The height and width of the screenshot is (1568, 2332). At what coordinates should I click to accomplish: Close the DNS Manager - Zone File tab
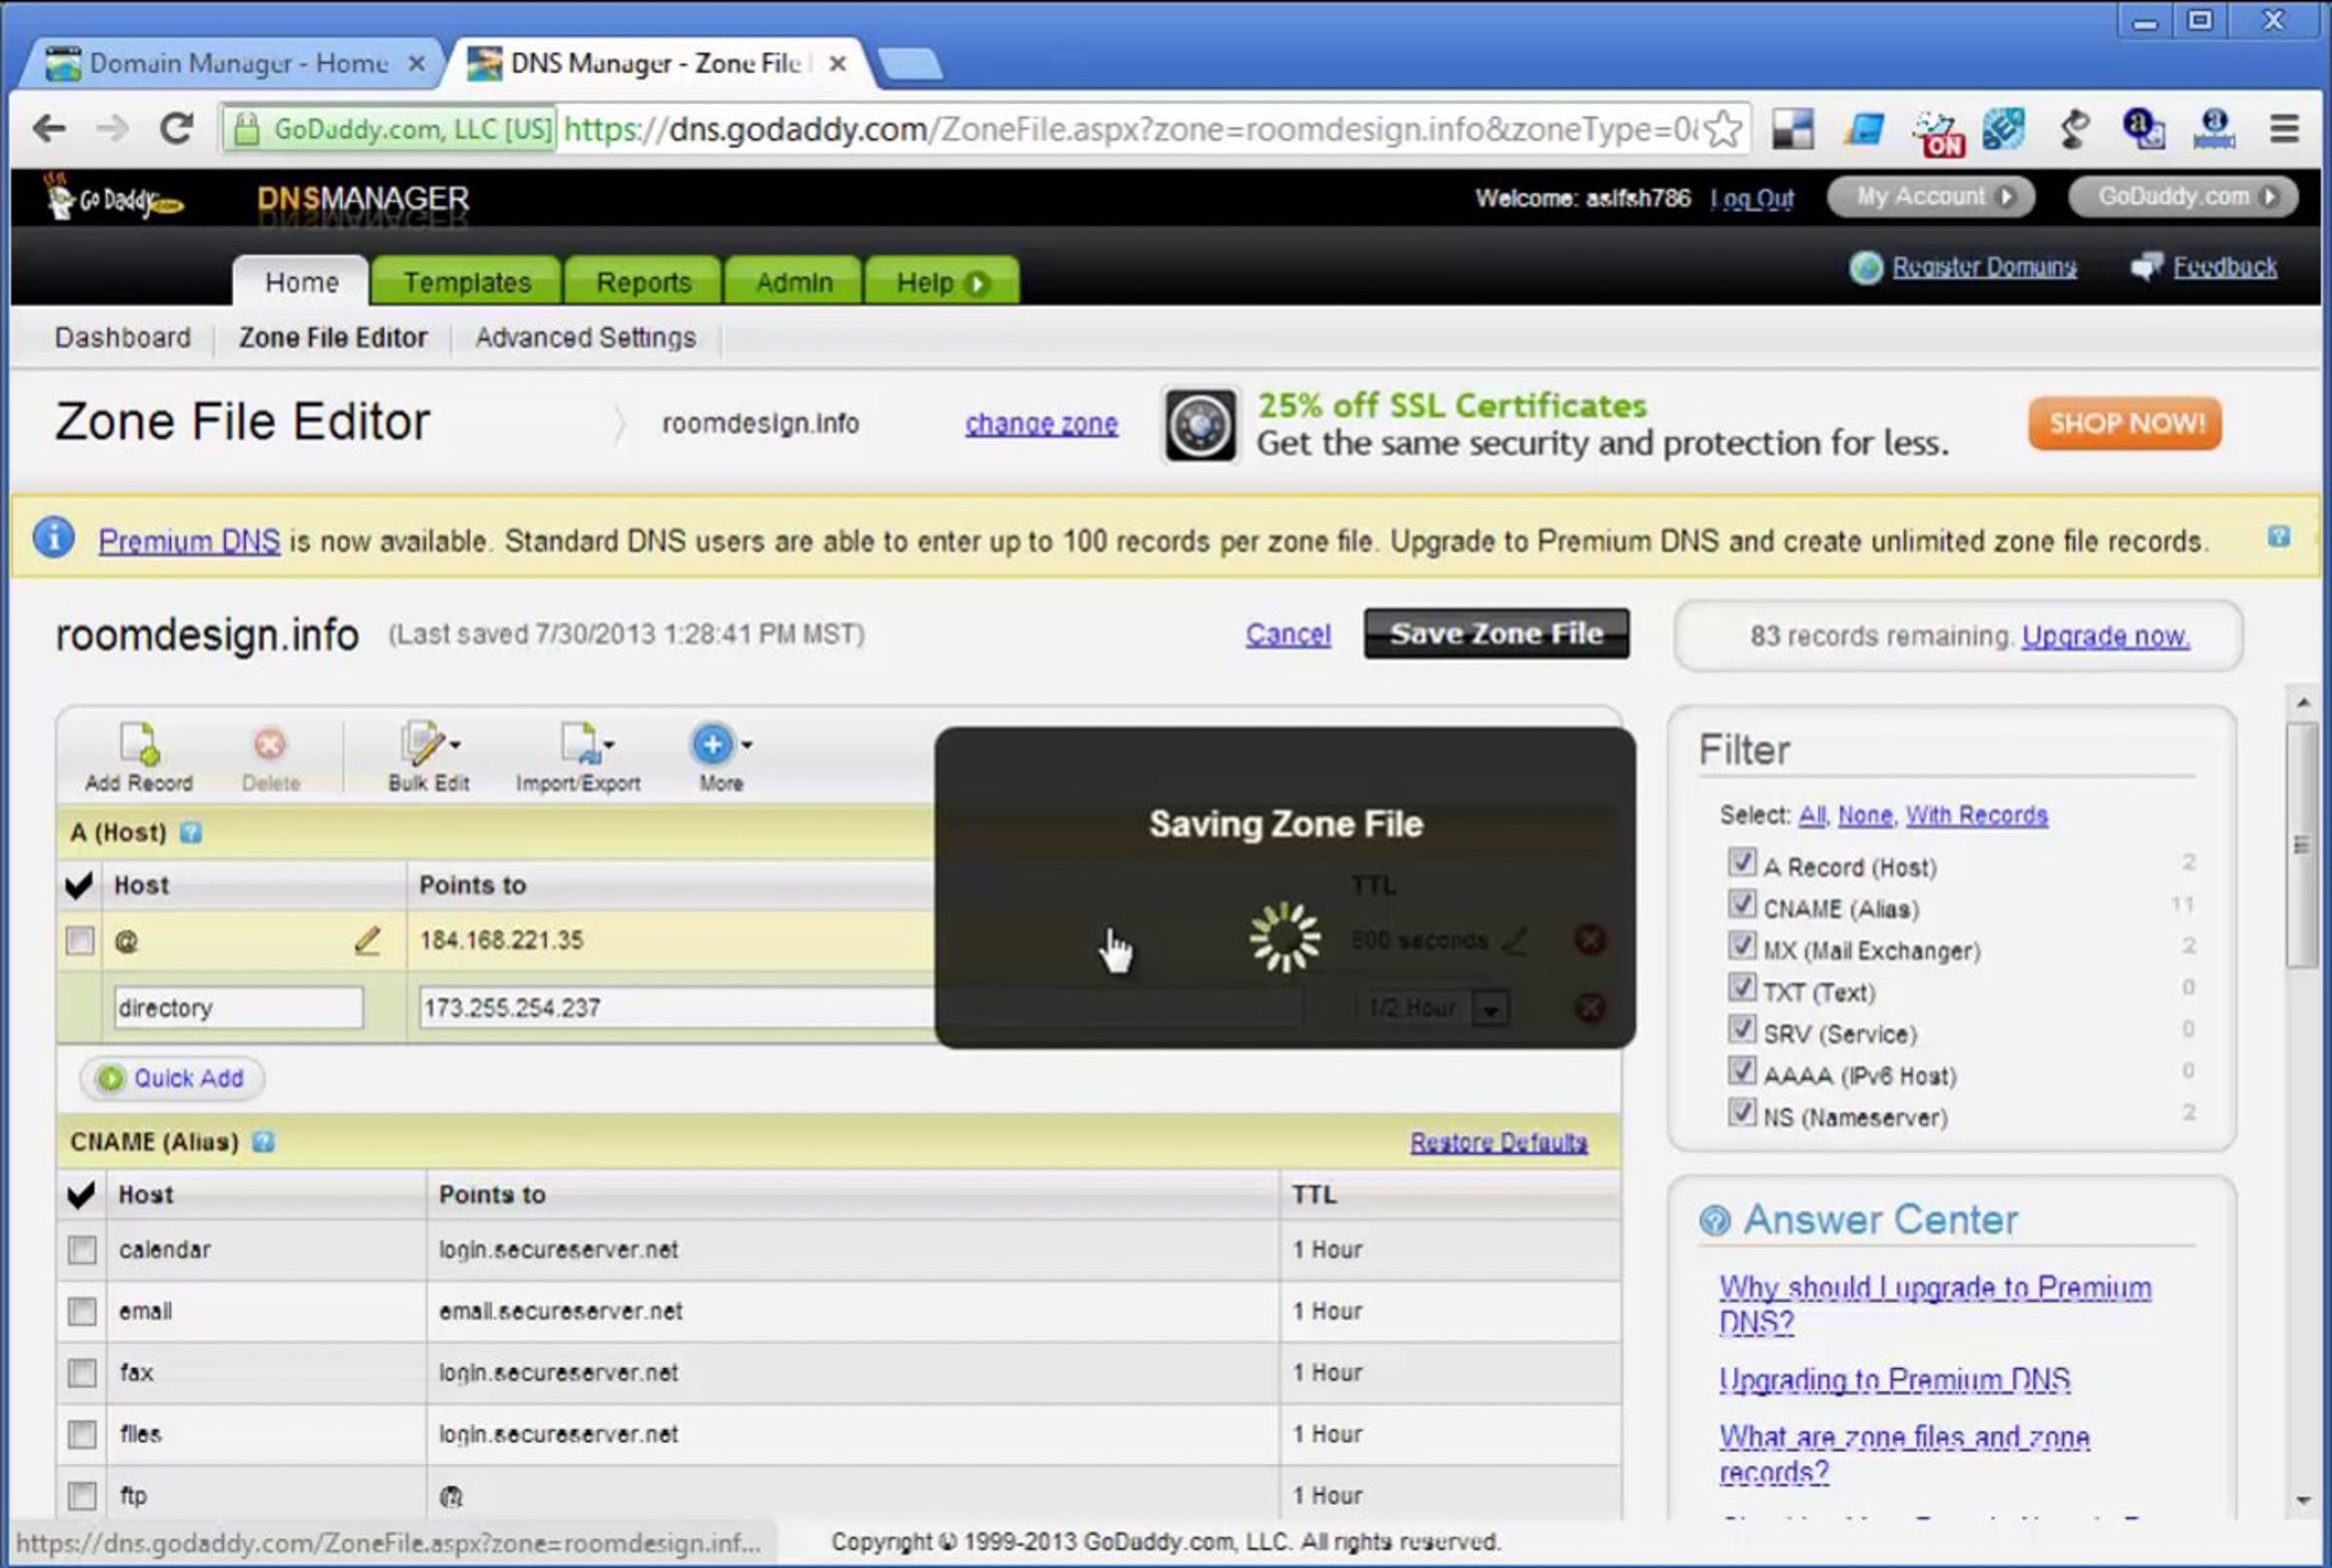[x=838, y=63]
